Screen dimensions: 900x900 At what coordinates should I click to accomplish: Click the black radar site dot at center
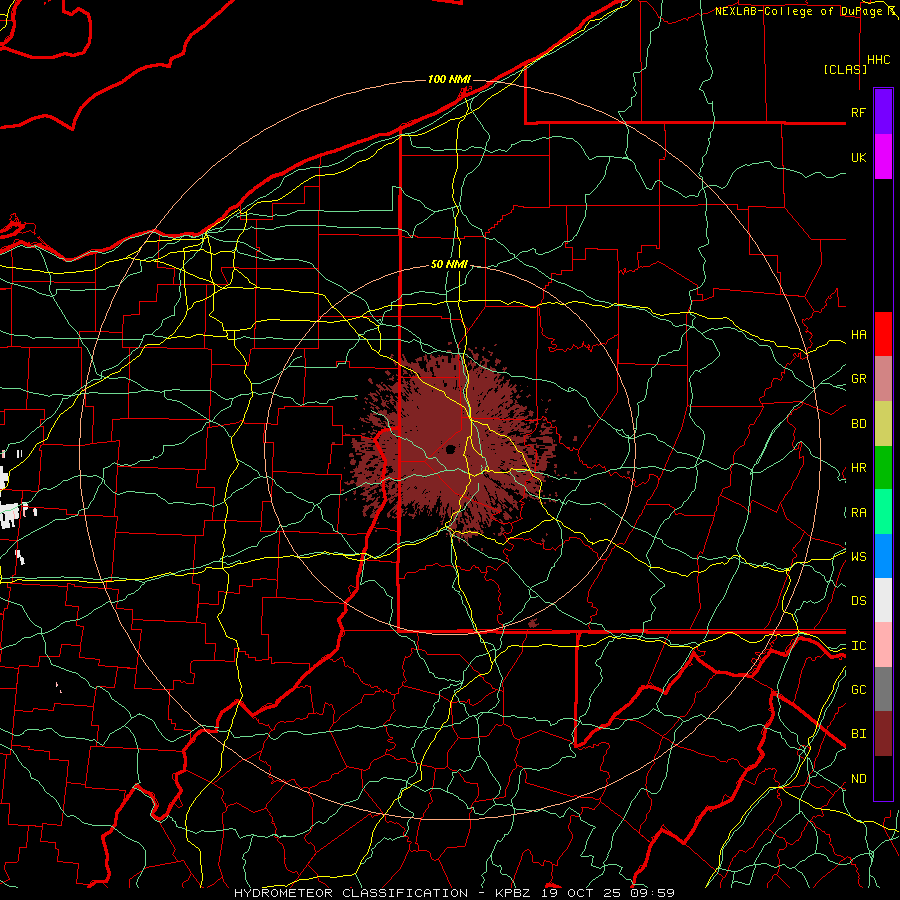point(451,449)
